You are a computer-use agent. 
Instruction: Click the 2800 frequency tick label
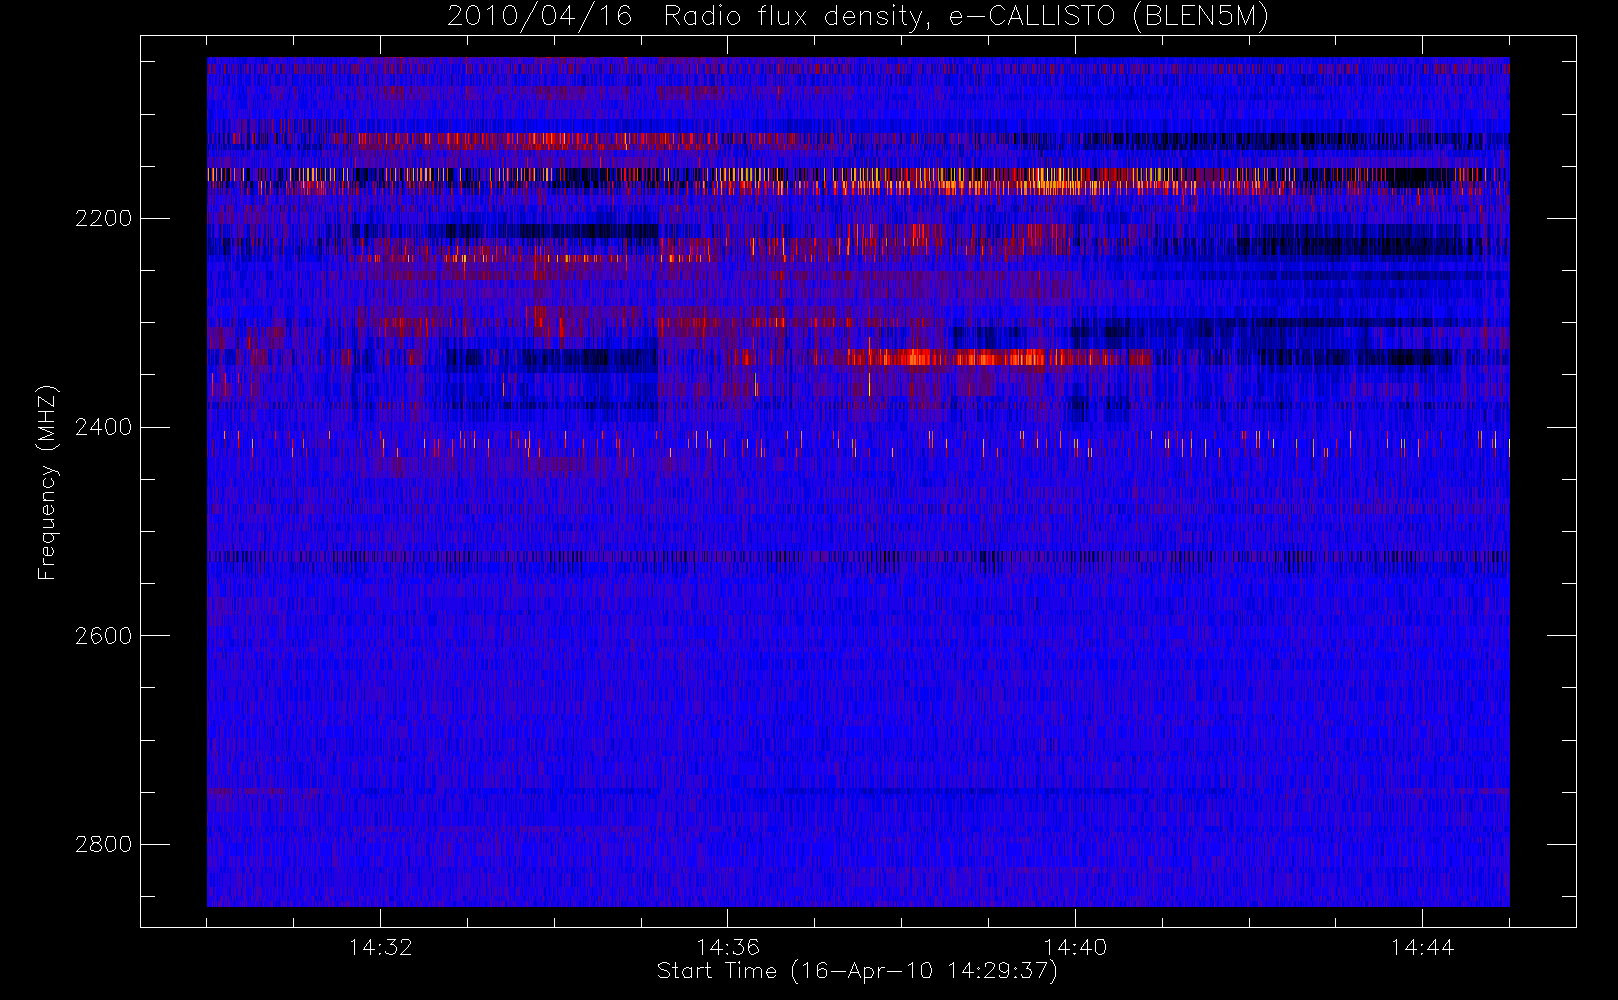tap(103, 845)
